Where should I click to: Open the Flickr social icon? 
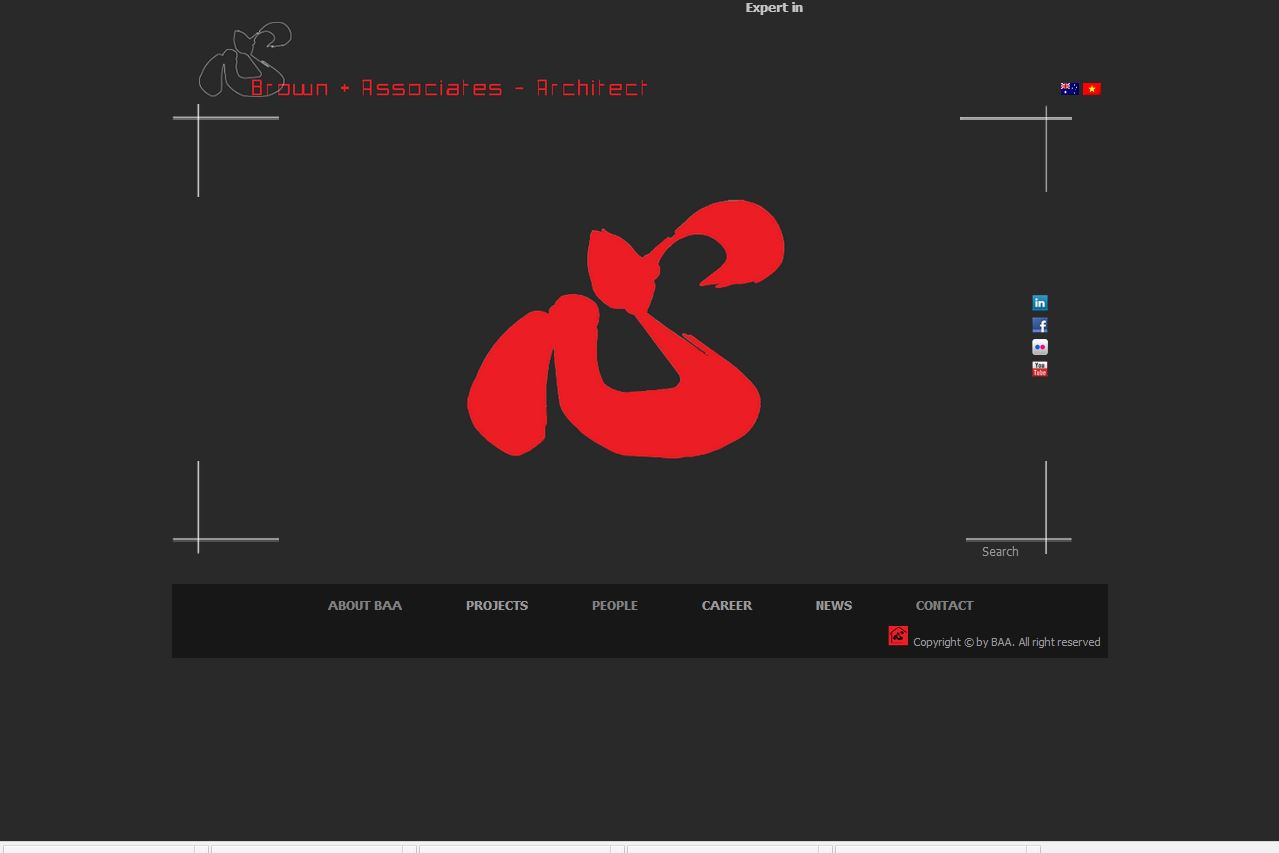coord(1040,347)
